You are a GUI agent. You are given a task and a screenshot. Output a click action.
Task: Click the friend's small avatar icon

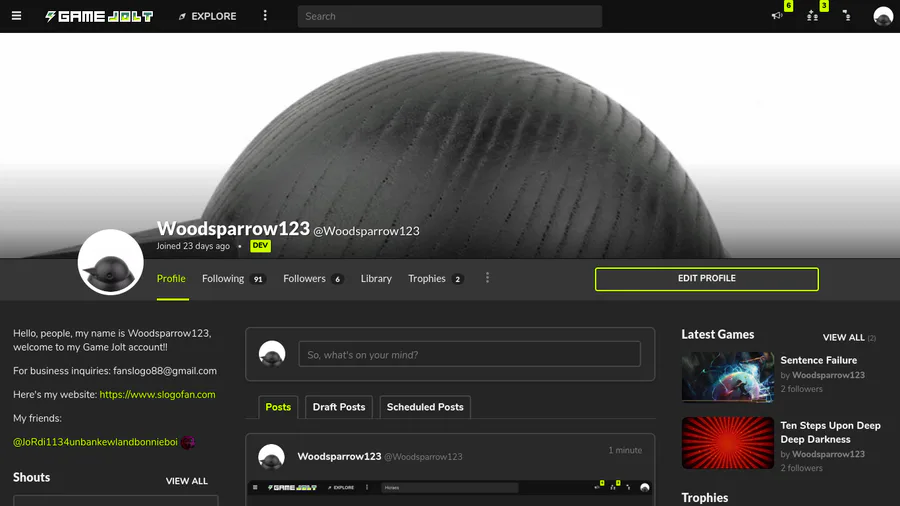point(188,442)
